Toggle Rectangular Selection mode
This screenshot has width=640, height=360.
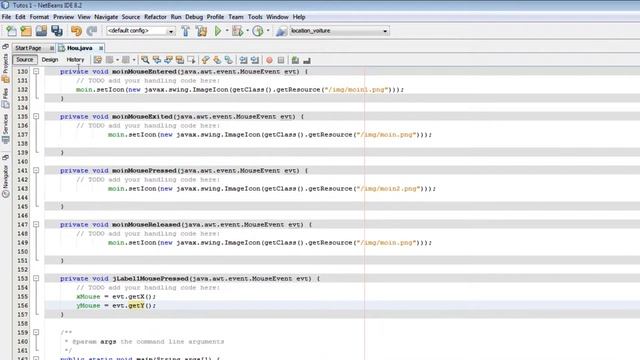tap(191, 60)
